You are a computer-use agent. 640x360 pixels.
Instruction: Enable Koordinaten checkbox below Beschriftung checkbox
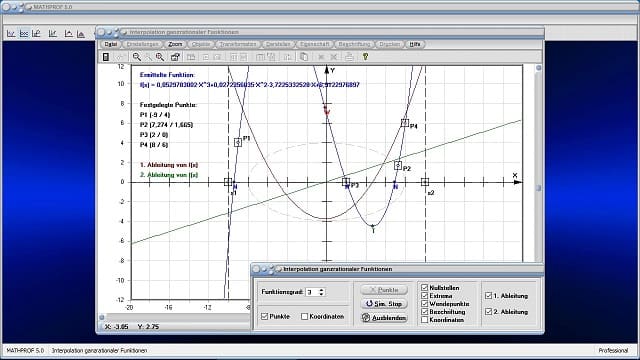coord(424,320)
